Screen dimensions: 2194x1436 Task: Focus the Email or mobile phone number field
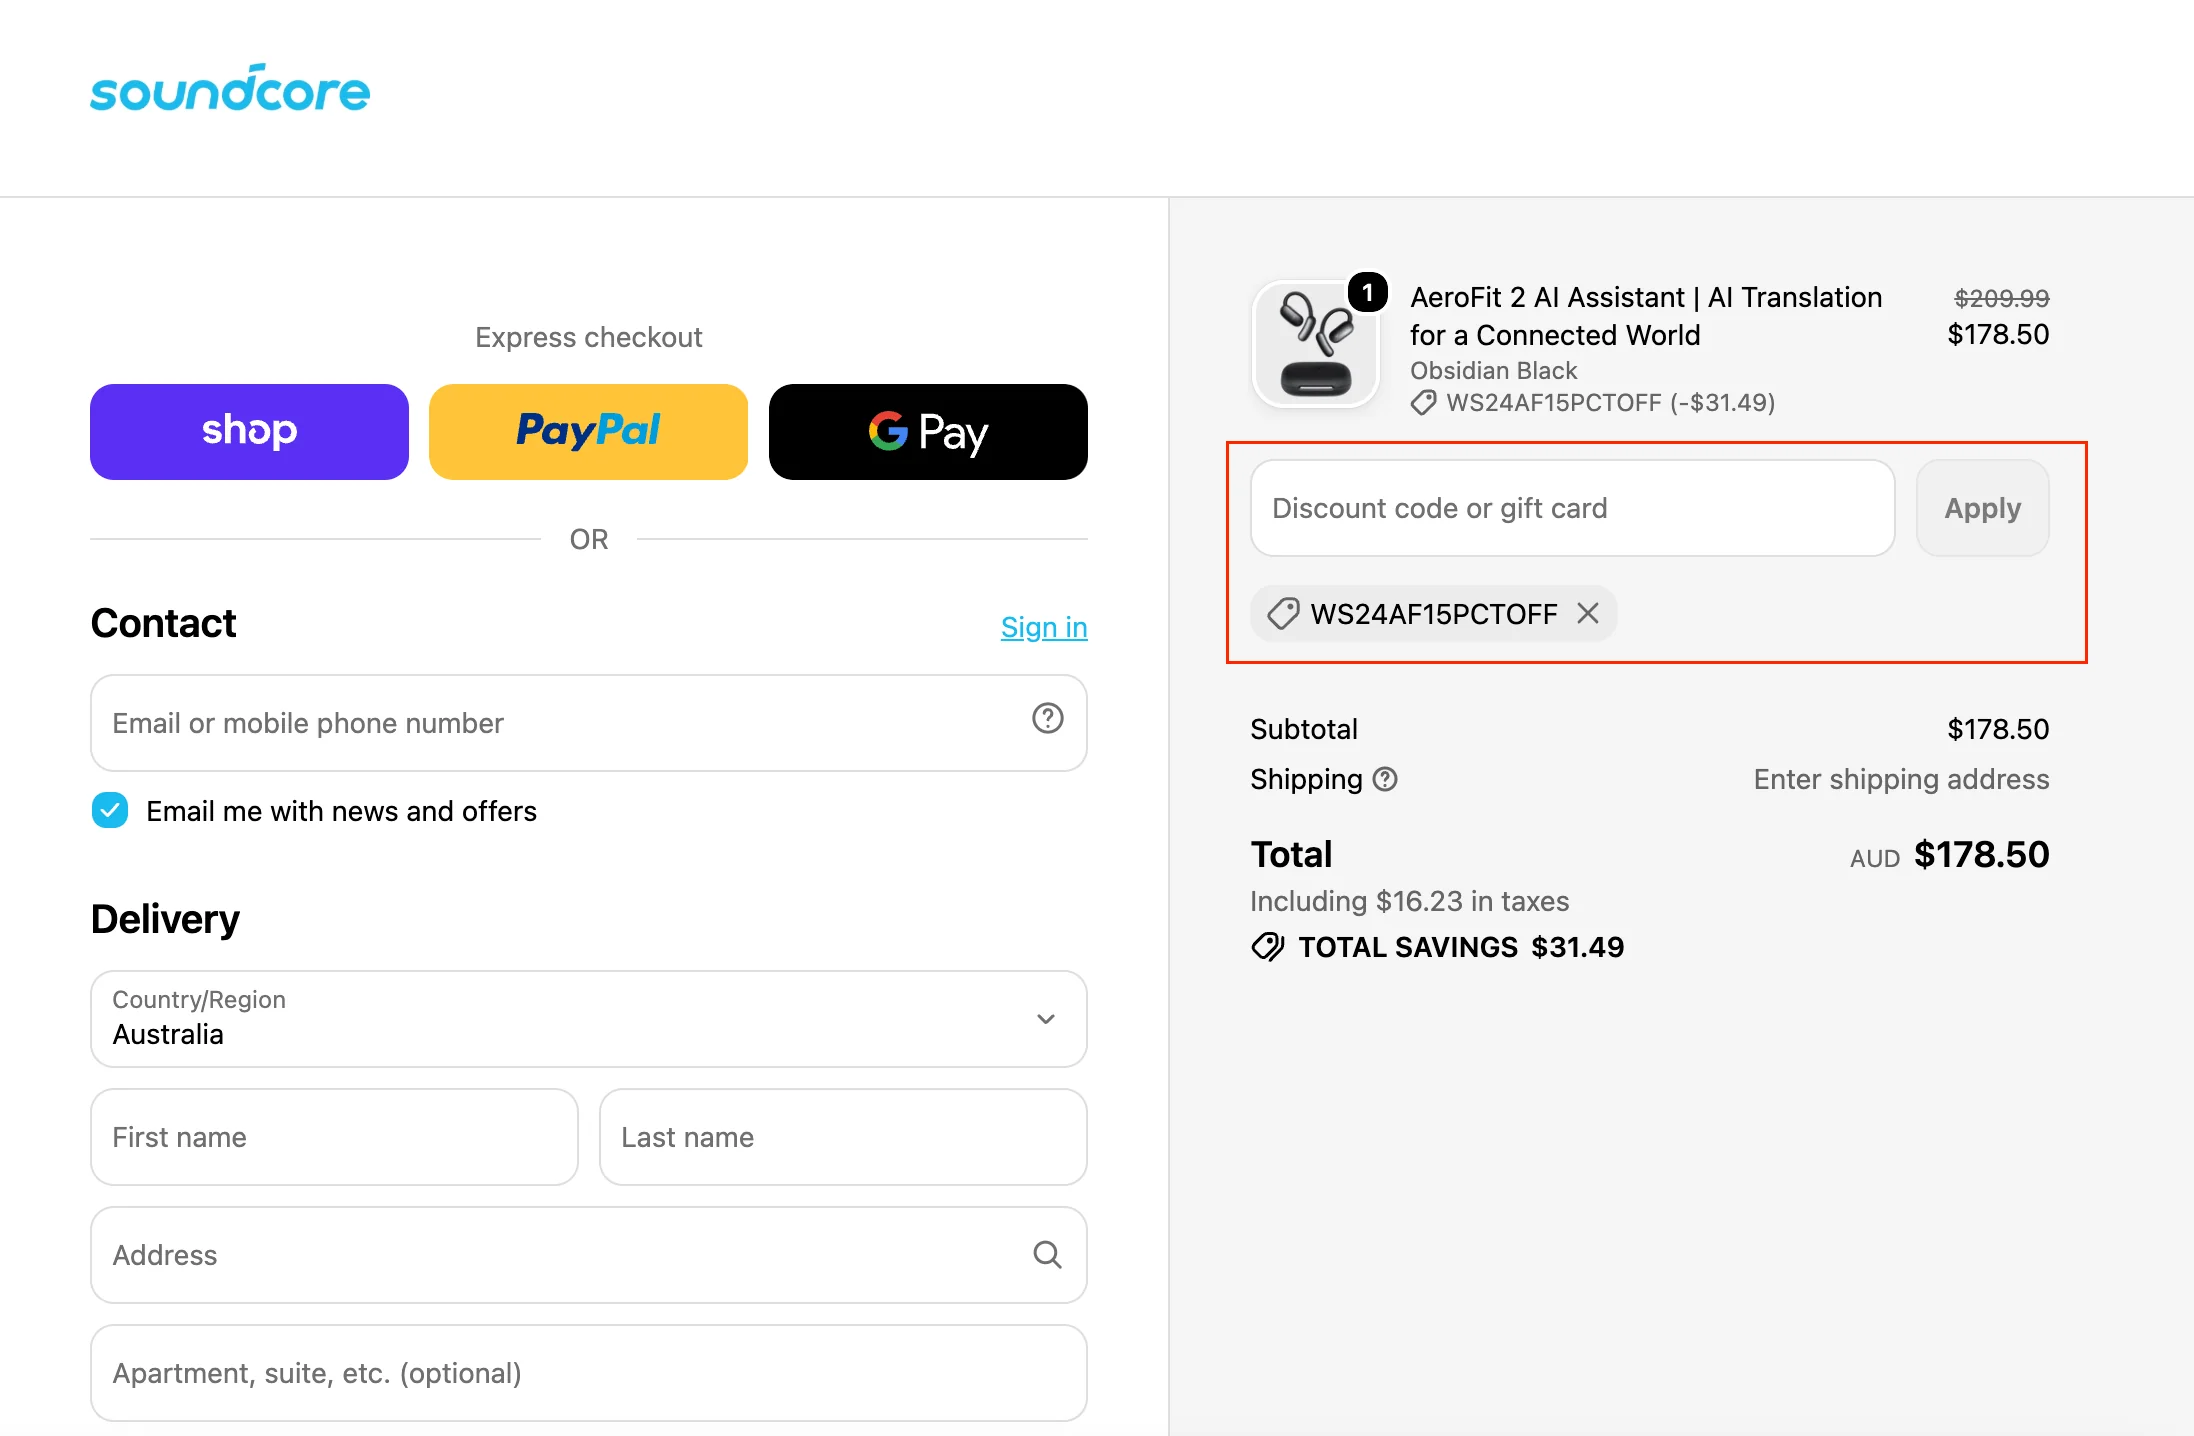[589, 723]
